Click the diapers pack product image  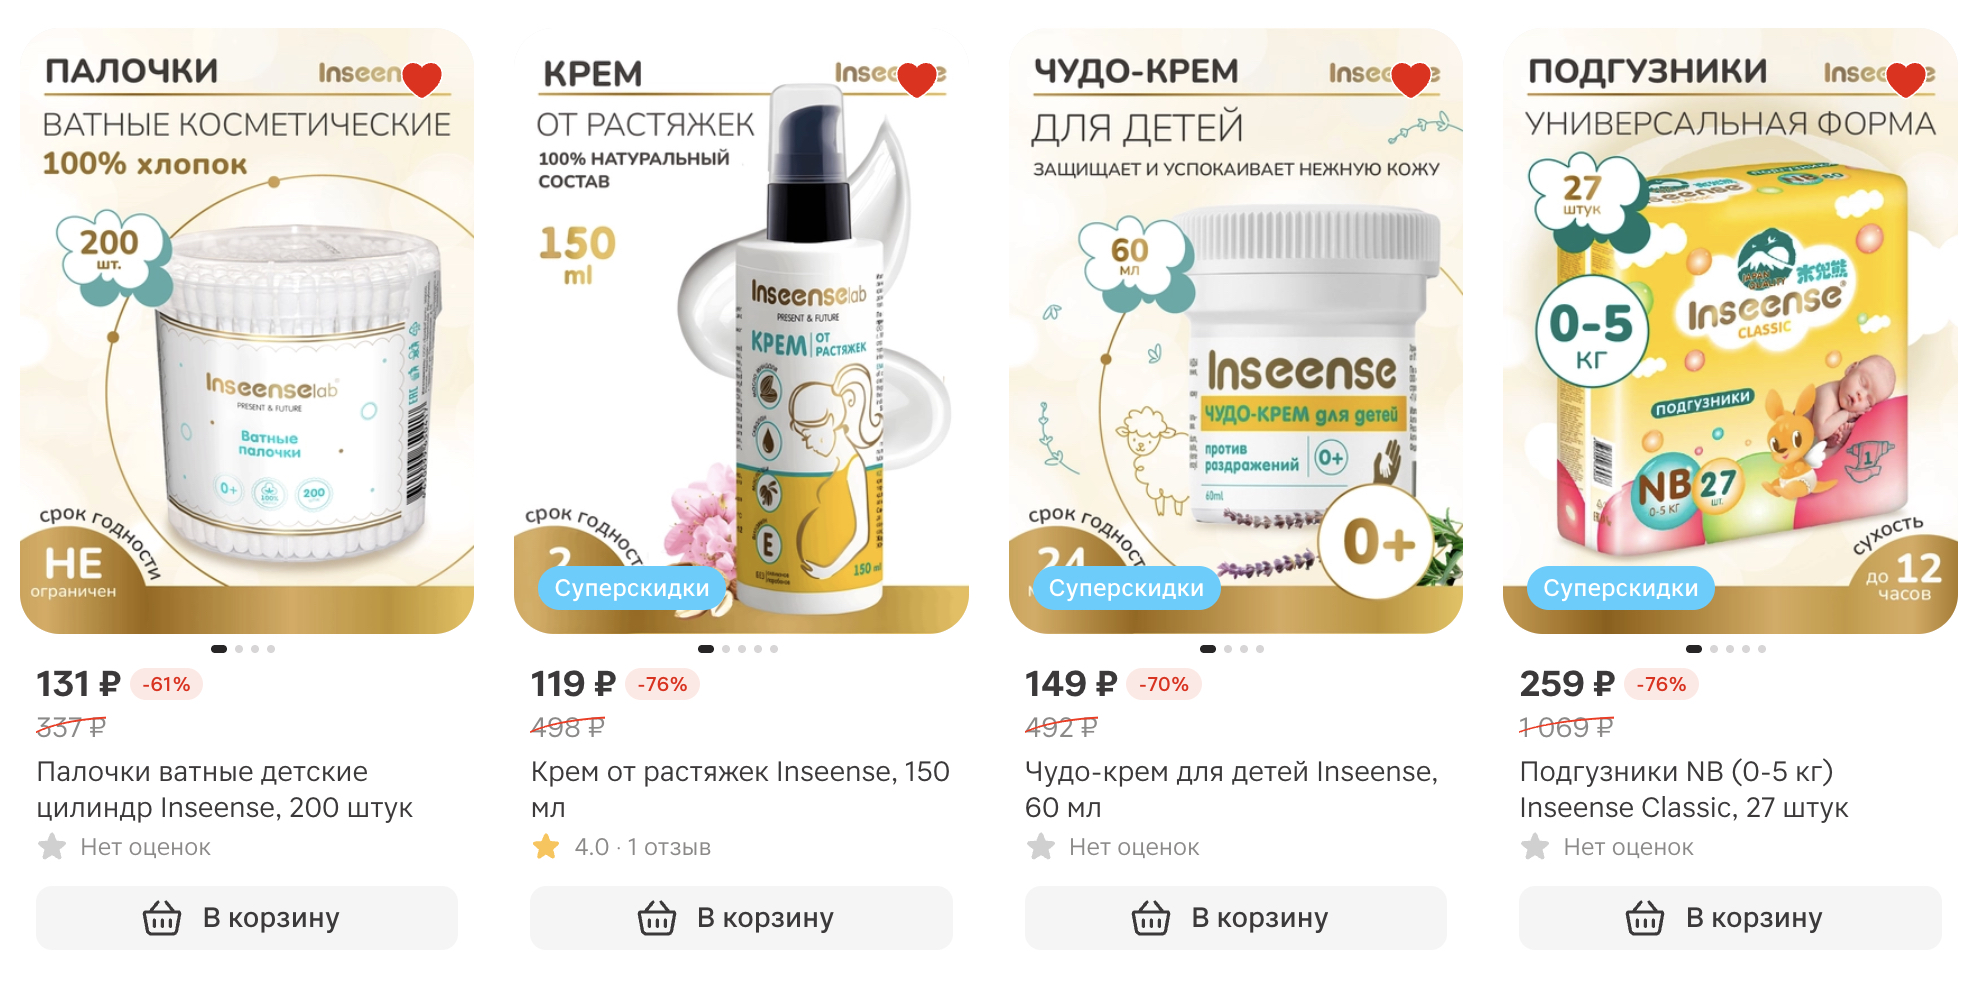coord(1730,331)
